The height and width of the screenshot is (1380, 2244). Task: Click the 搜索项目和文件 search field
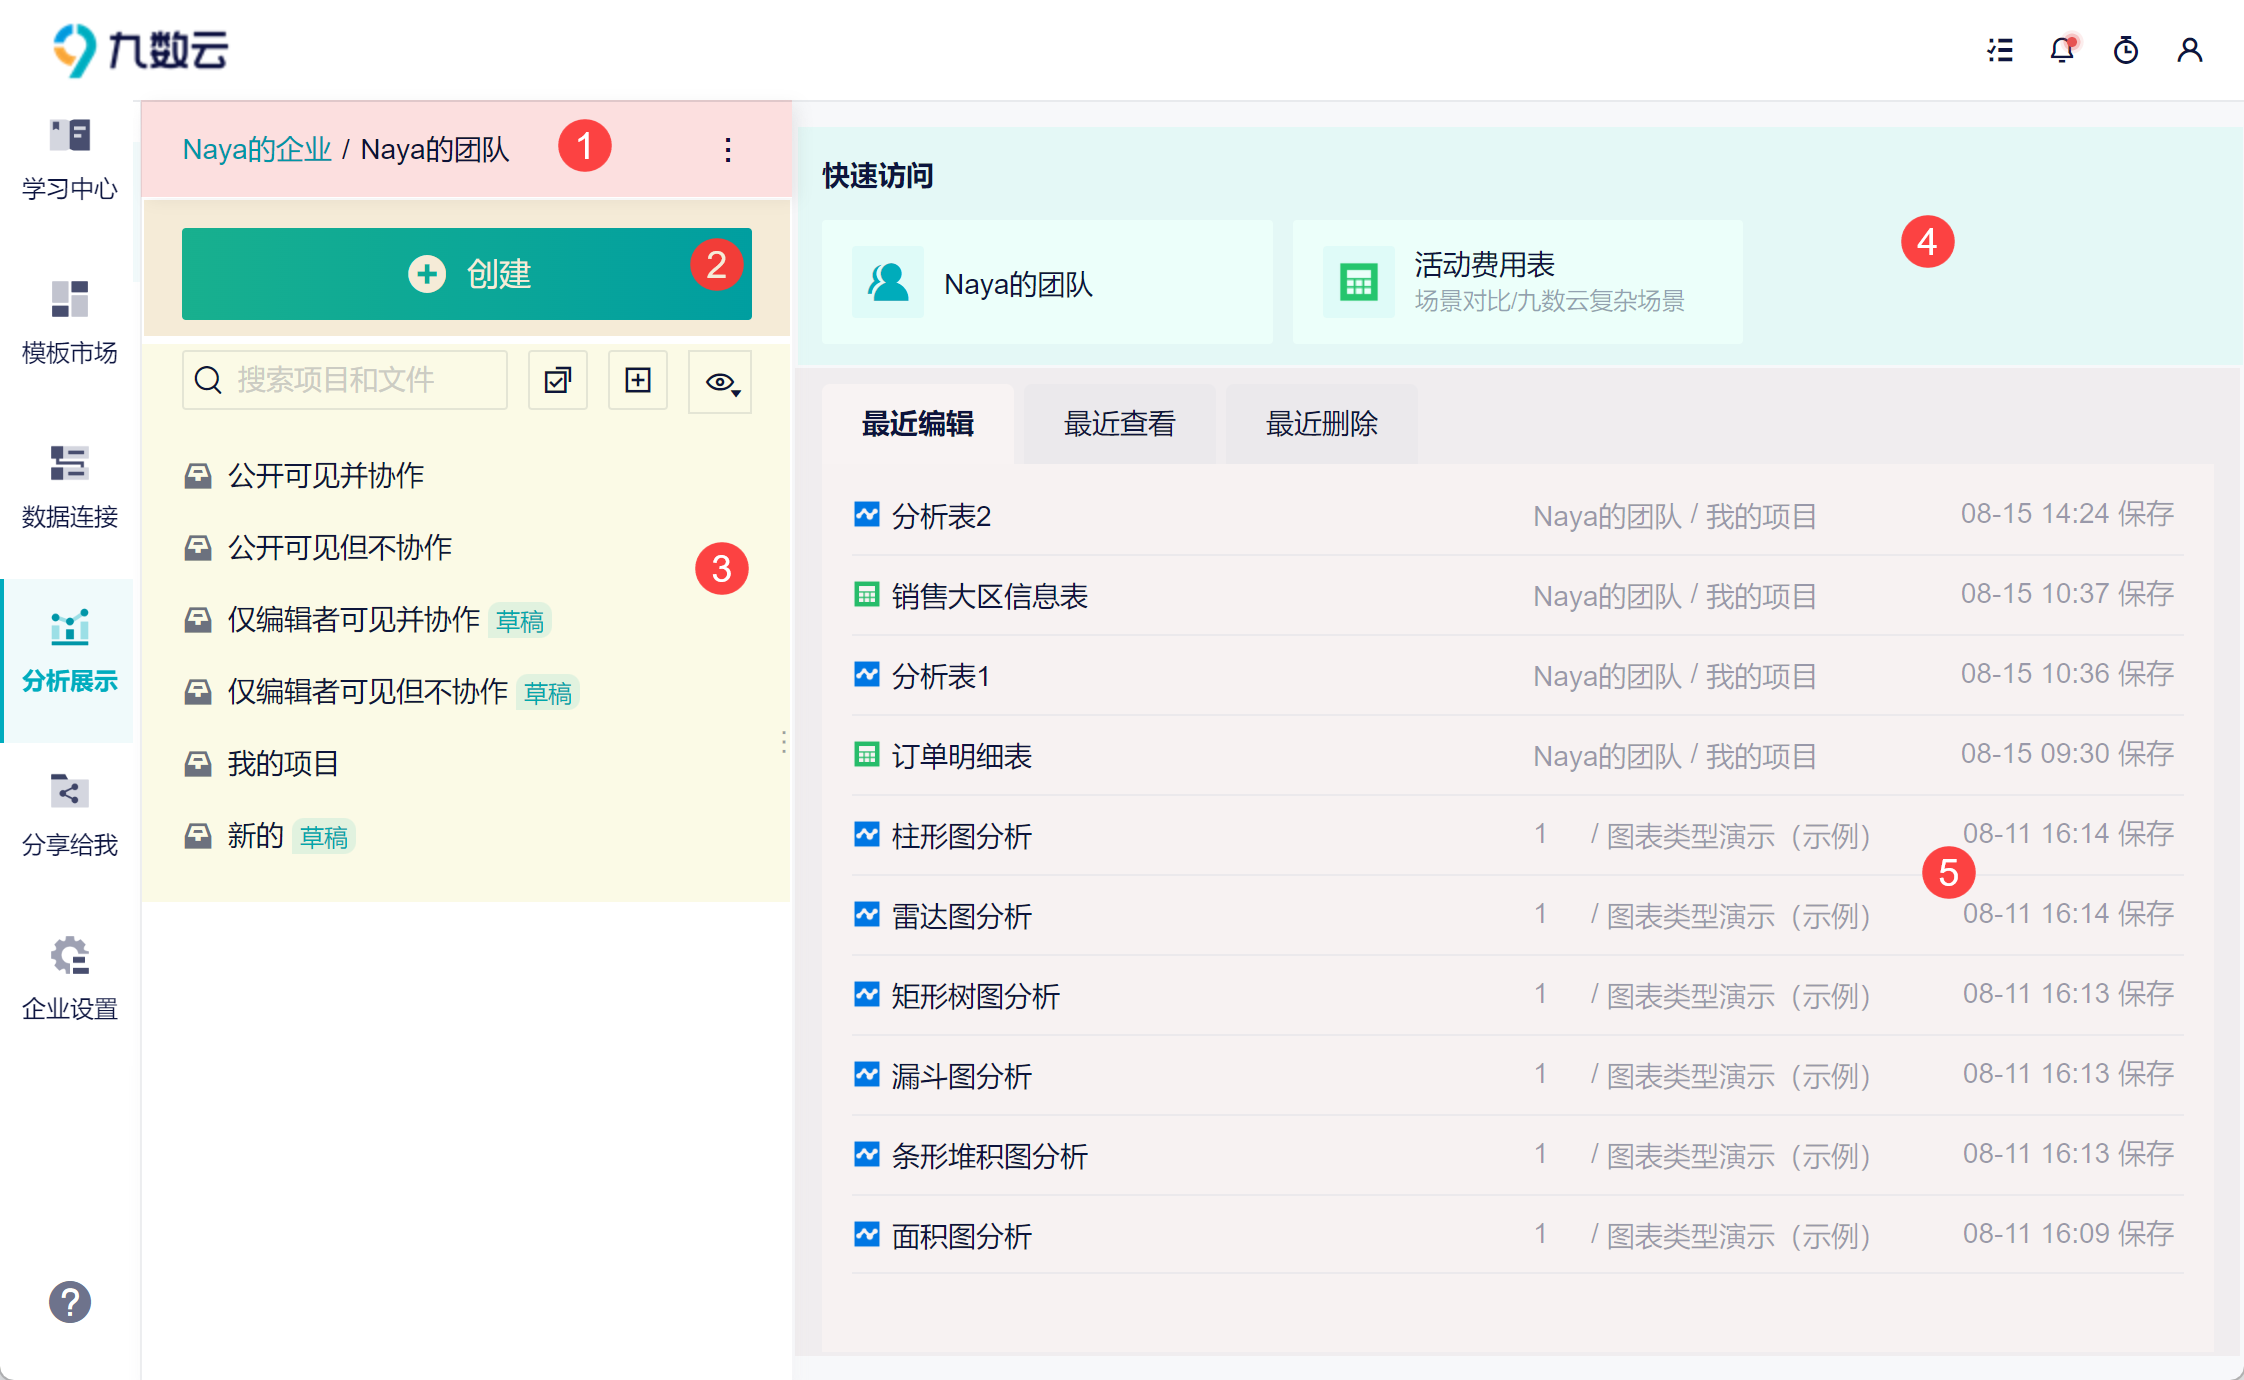click(345, 380)
